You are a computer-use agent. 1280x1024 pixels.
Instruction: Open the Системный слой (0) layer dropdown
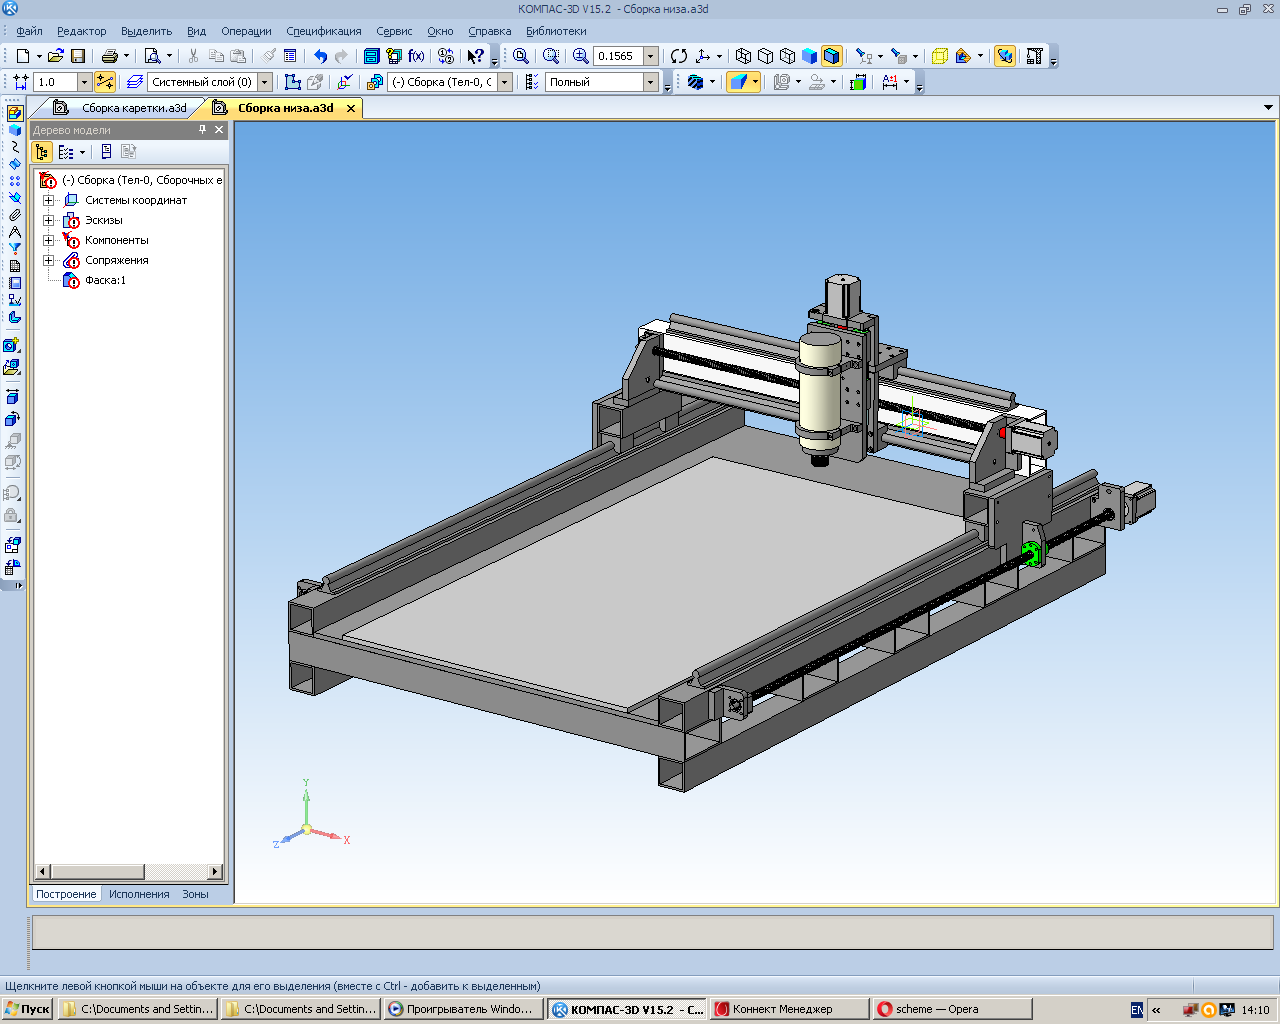pos(265,82)
